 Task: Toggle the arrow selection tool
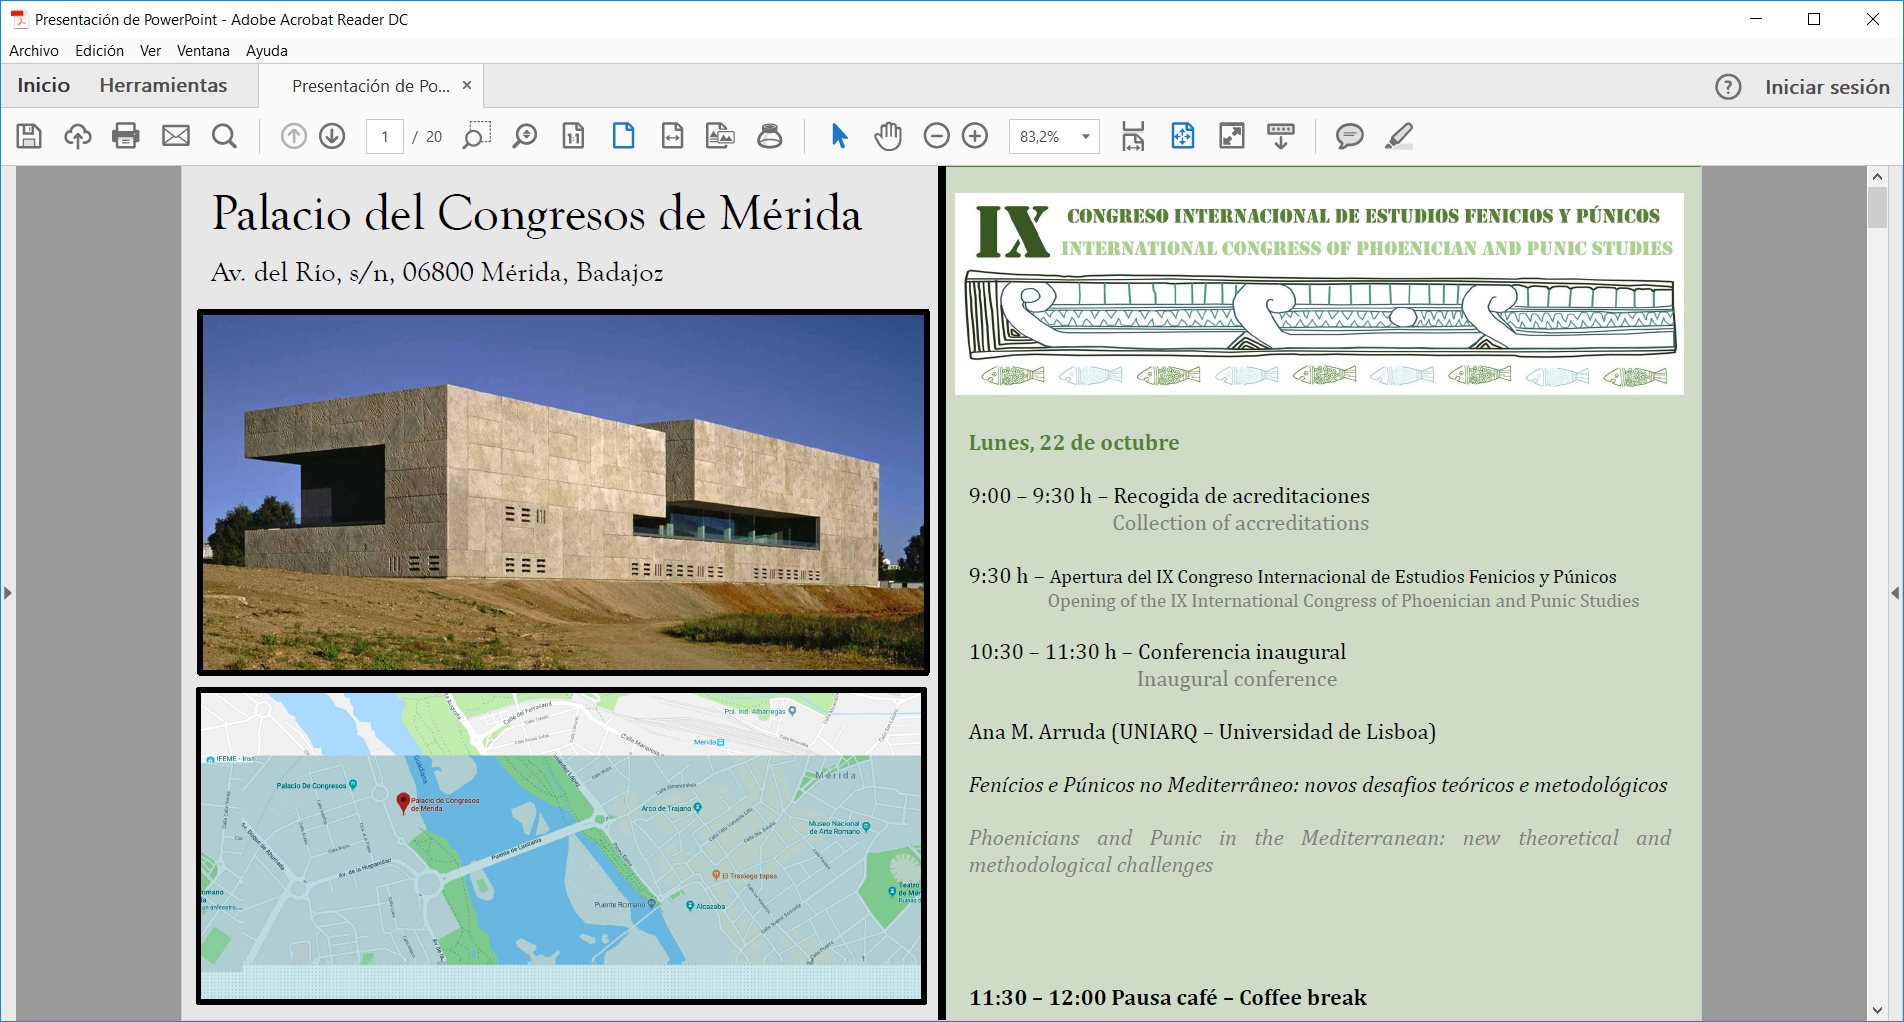point(839,136)
